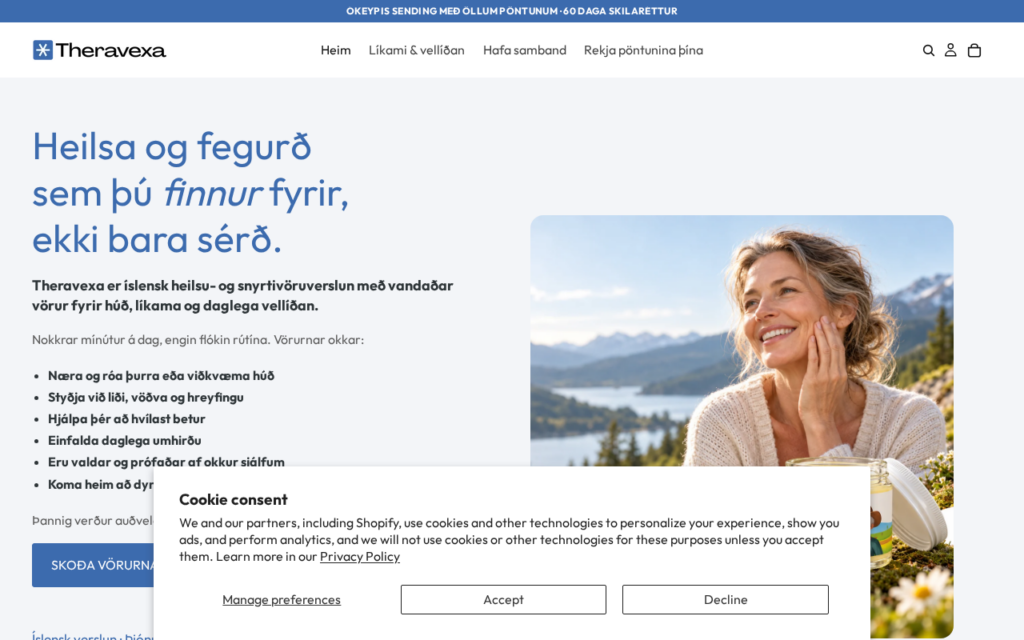Open the Privacy Policy link
Image resolution: width=1024 pixels, height=640 pixels.
360,556
